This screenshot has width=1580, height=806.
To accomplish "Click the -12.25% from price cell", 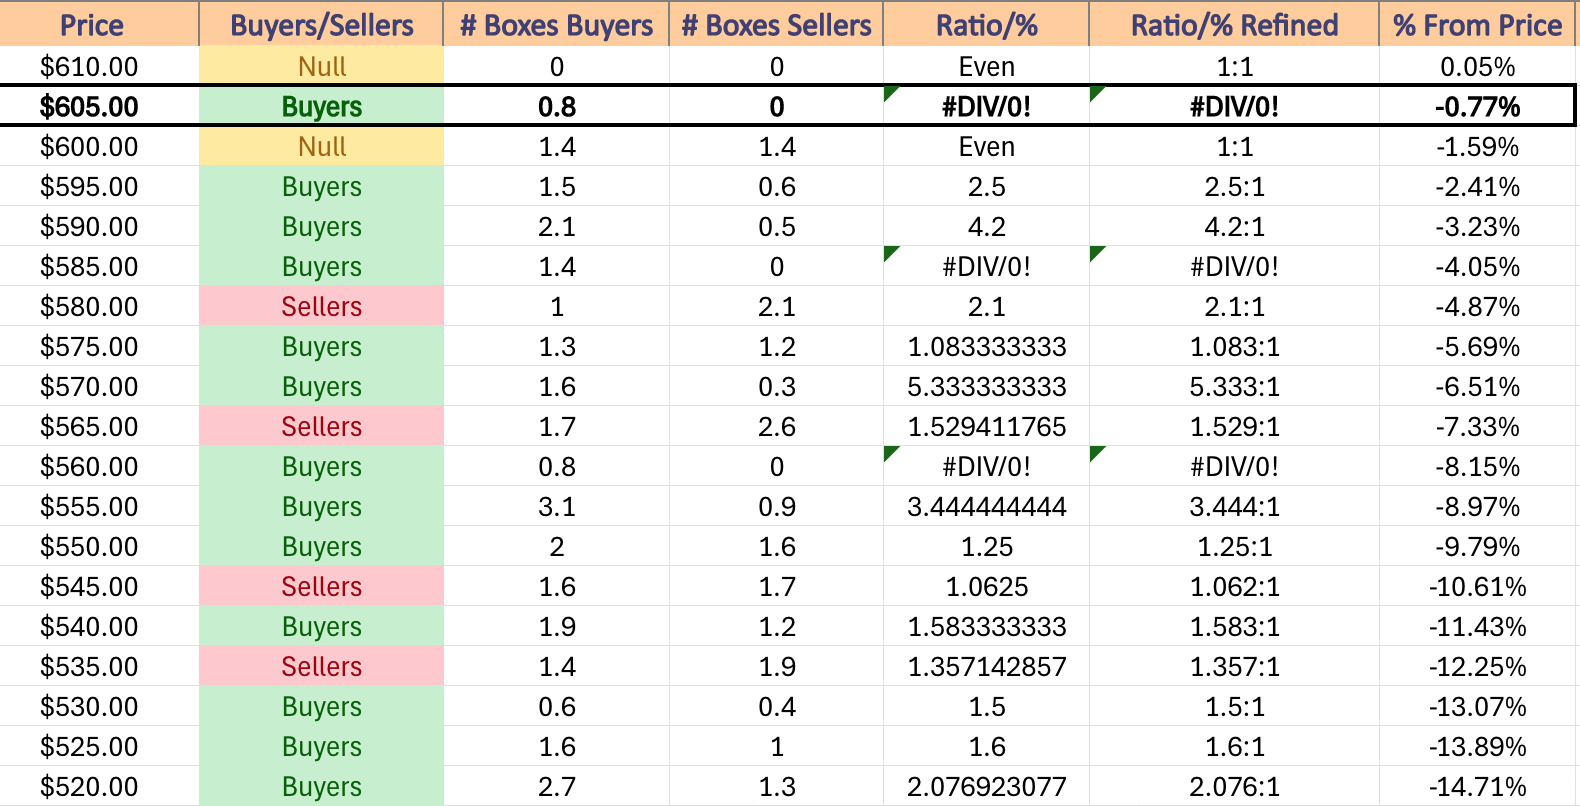I will [1477, 666].
